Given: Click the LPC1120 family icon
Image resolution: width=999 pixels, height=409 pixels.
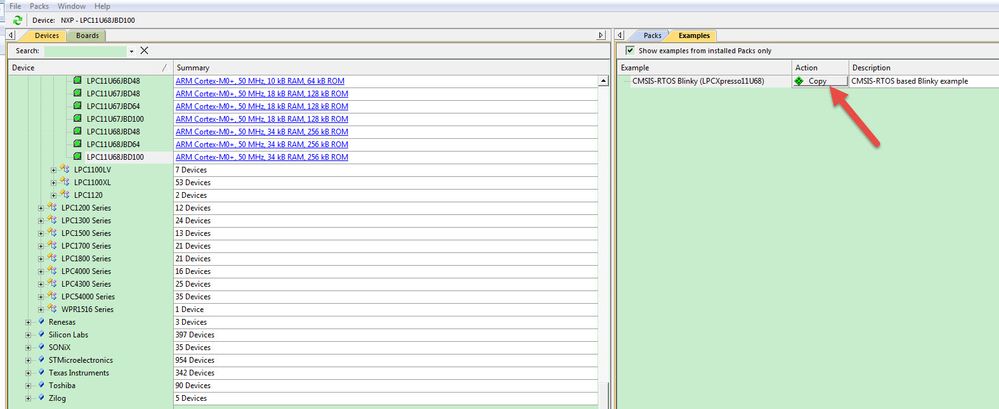Looking at the screenshot, I should click(x=64, y=195).
